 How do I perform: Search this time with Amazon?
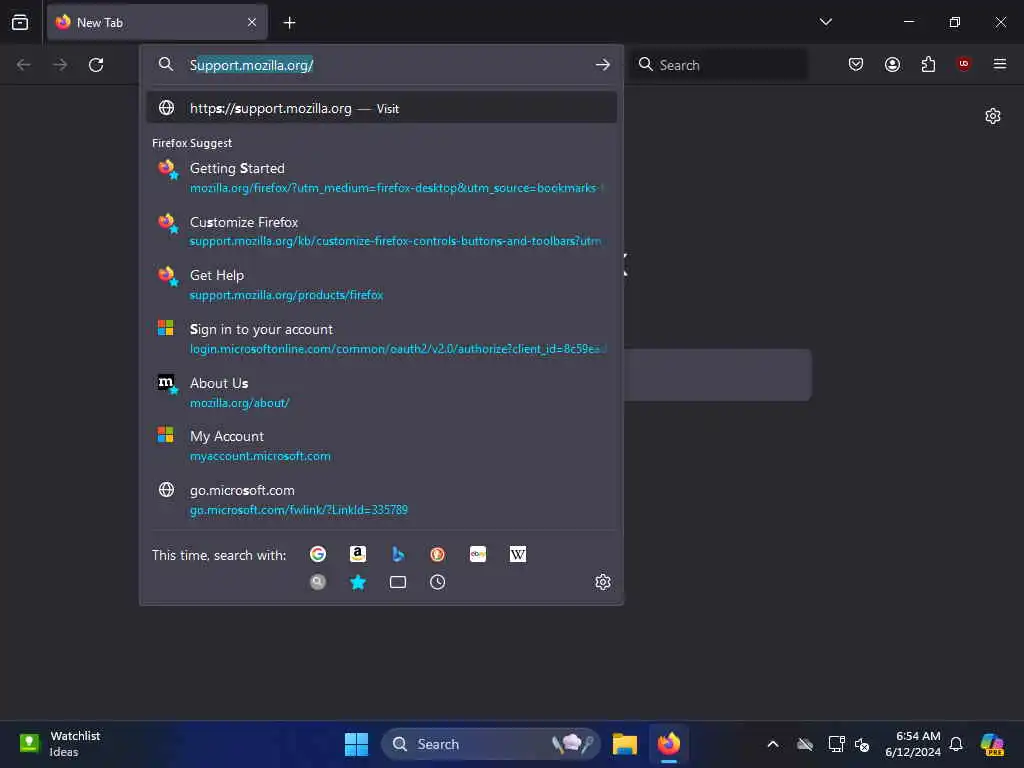coord(358,554)
